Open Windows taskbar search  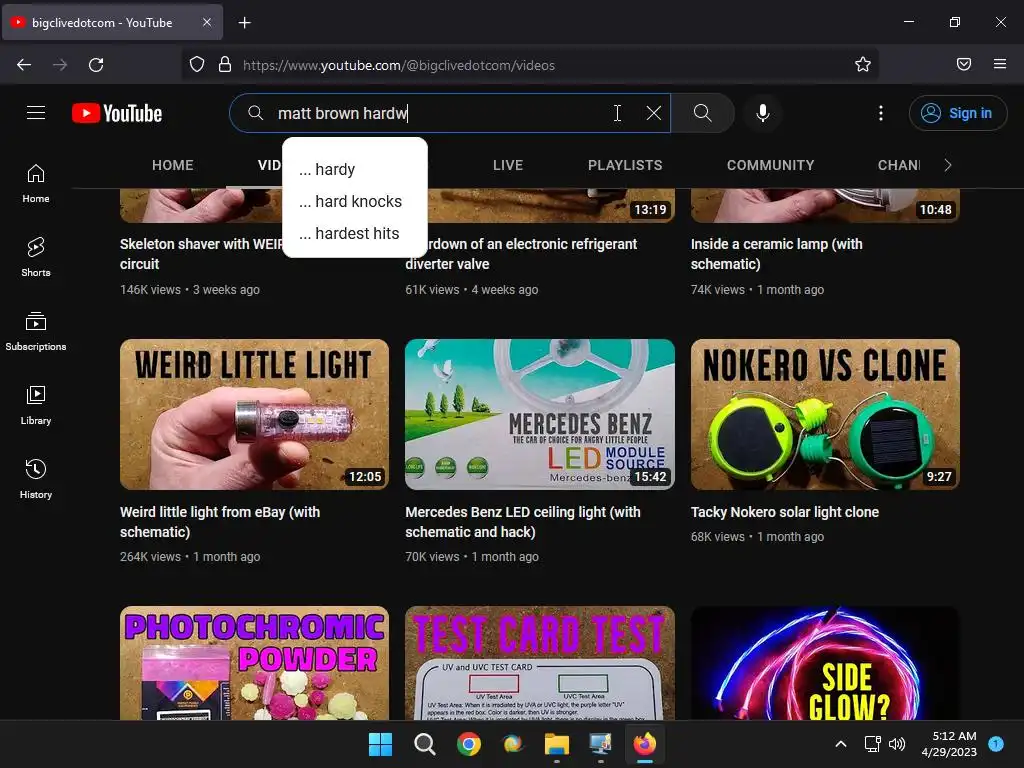pos(424,744)
